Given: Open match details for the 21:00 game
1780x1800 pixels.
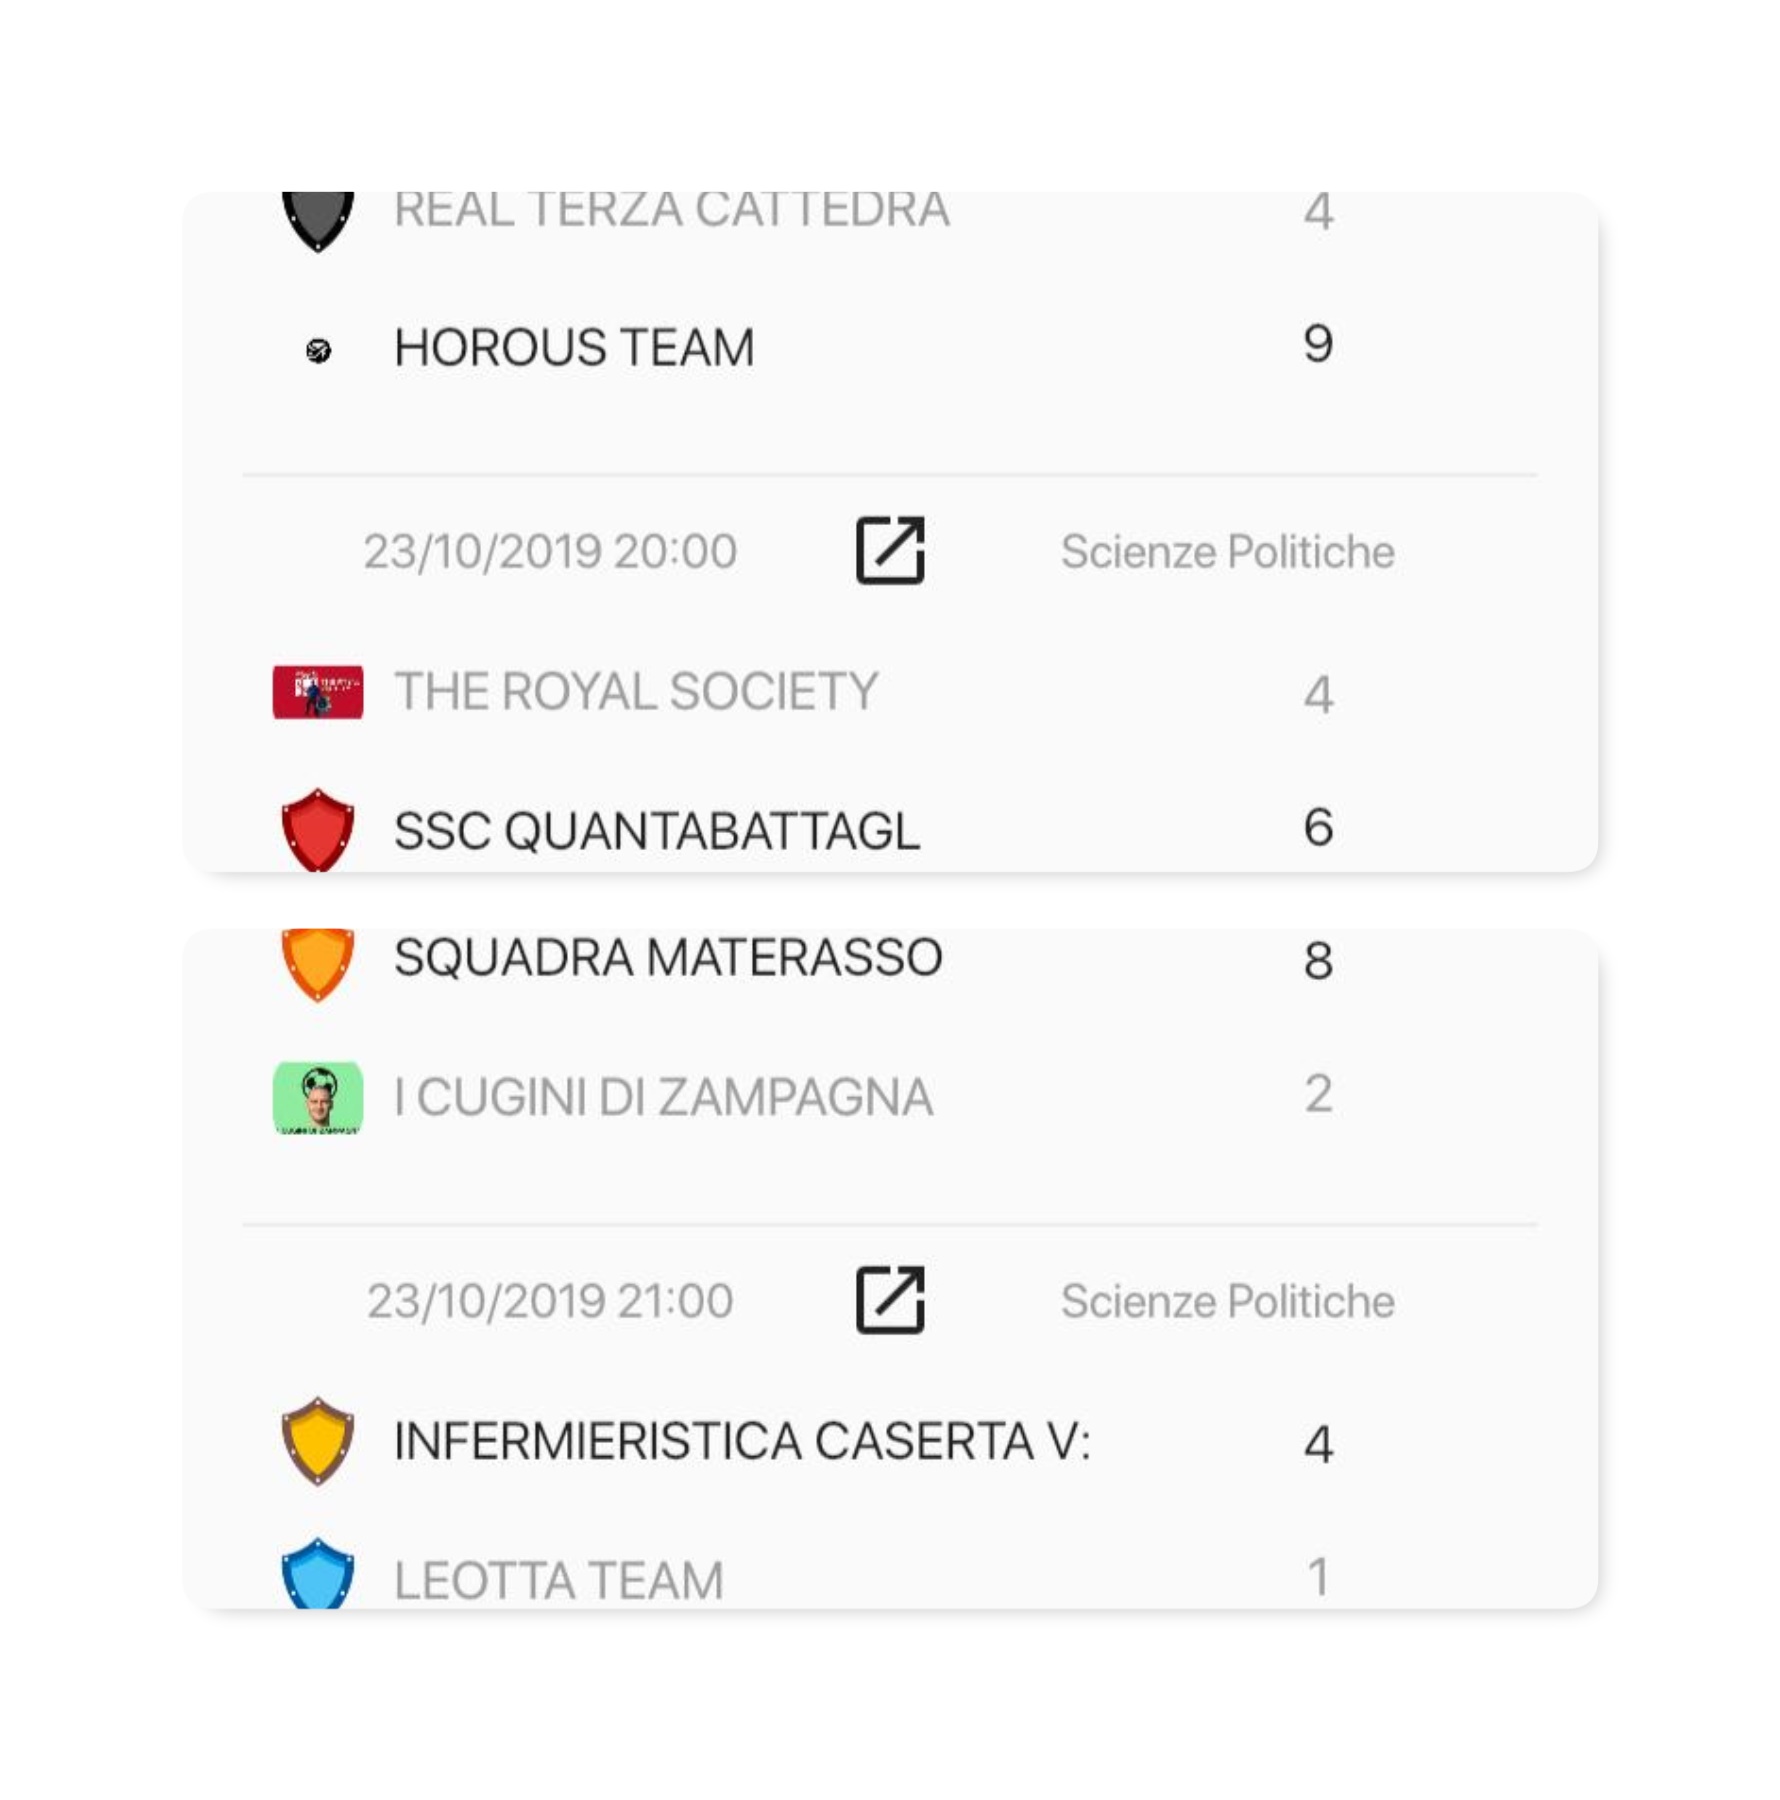Looking at the screenshot, I should [890, 1300].
